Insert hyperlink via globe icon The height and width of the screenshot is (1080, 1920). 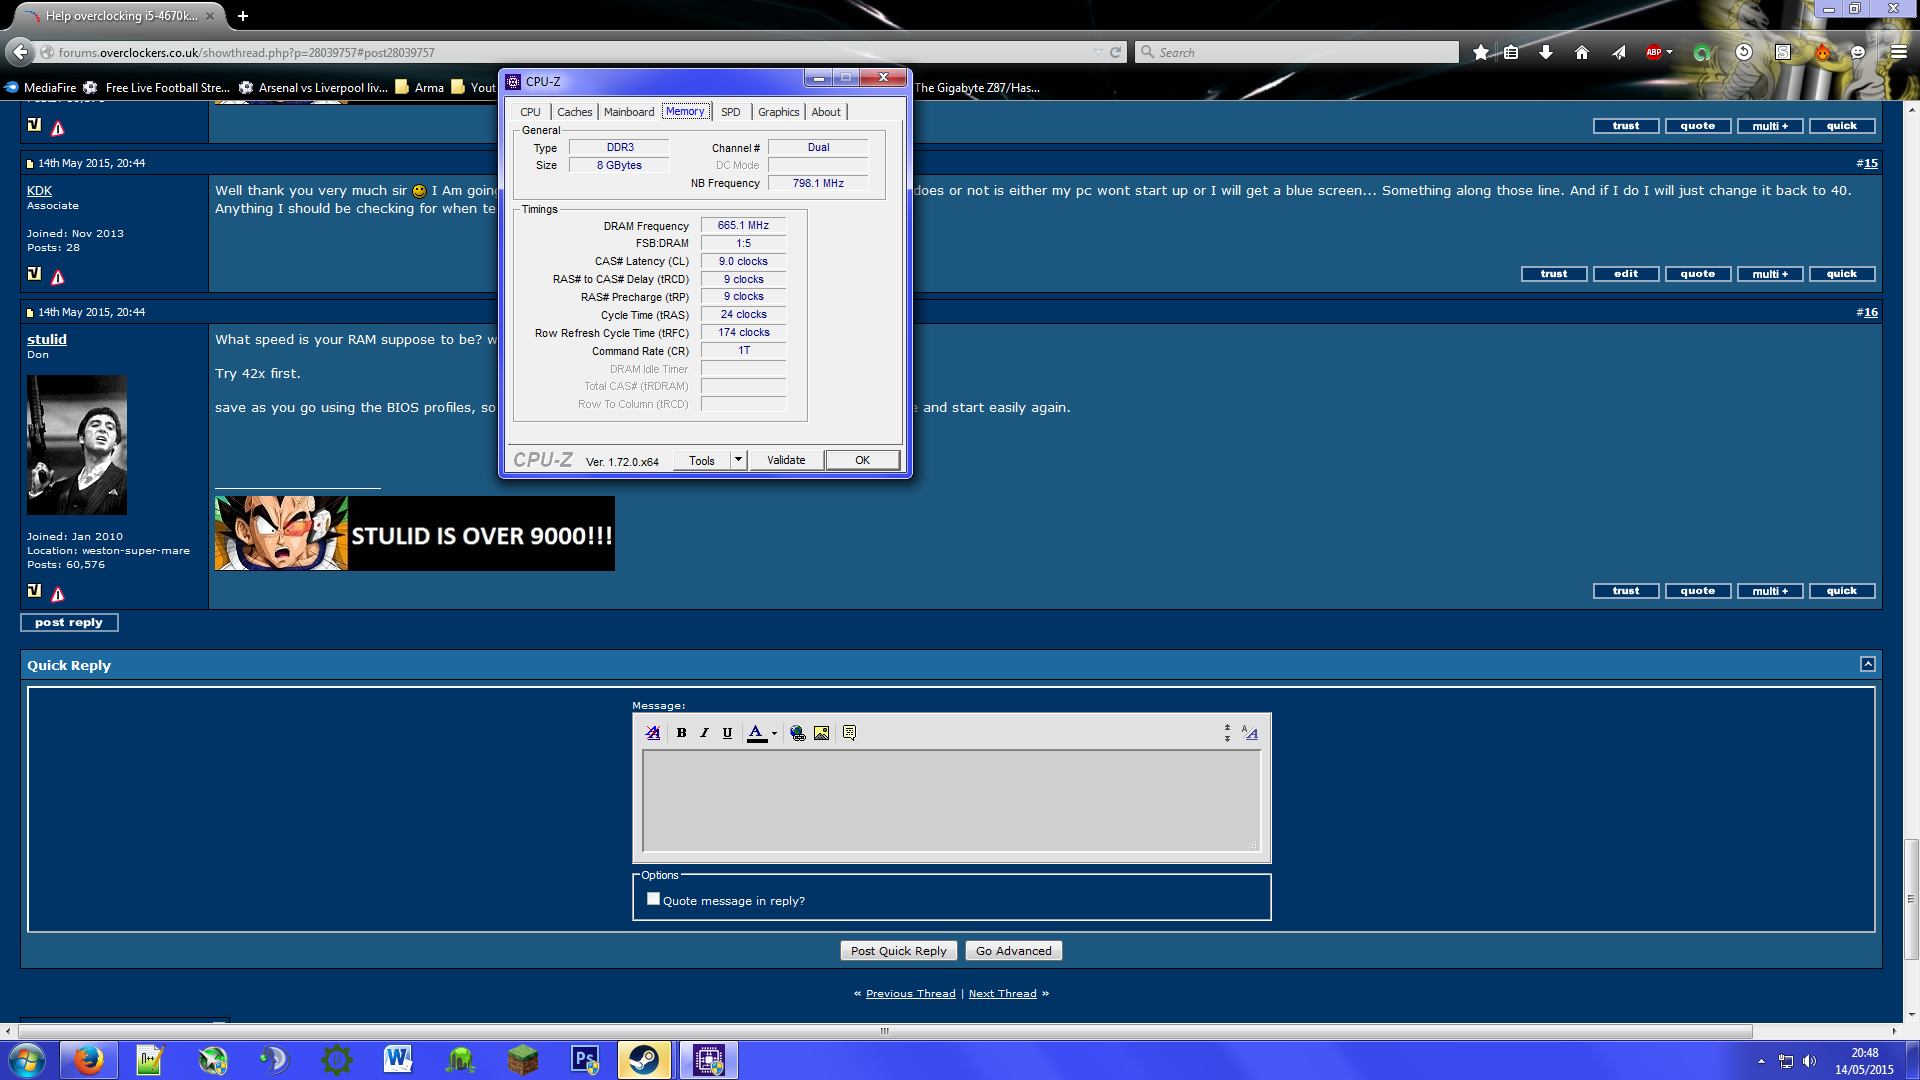[798, 733]
